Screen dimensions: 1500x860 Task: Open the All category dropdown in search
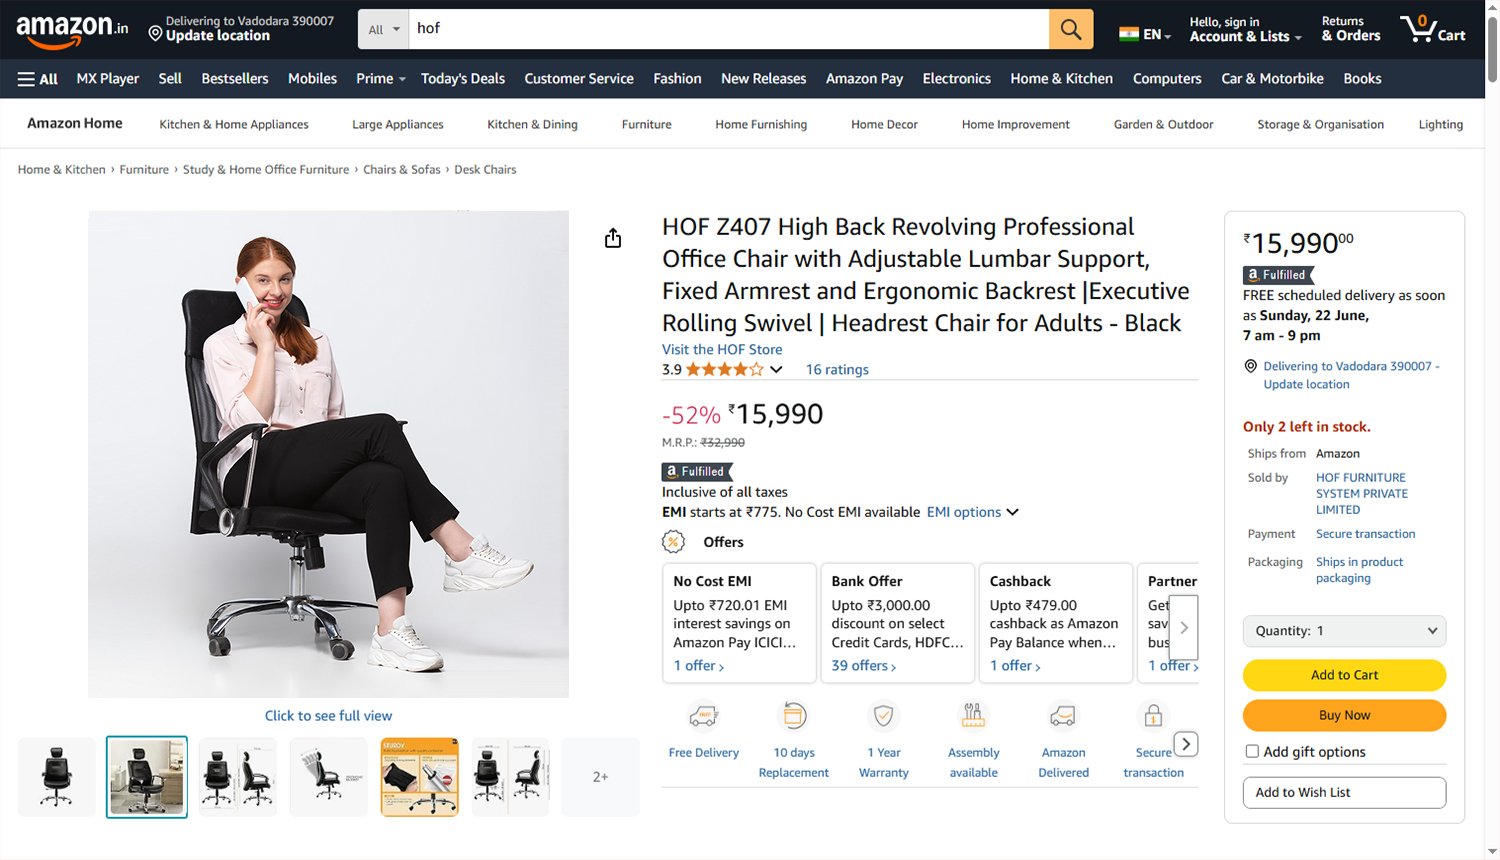[382, 28]
